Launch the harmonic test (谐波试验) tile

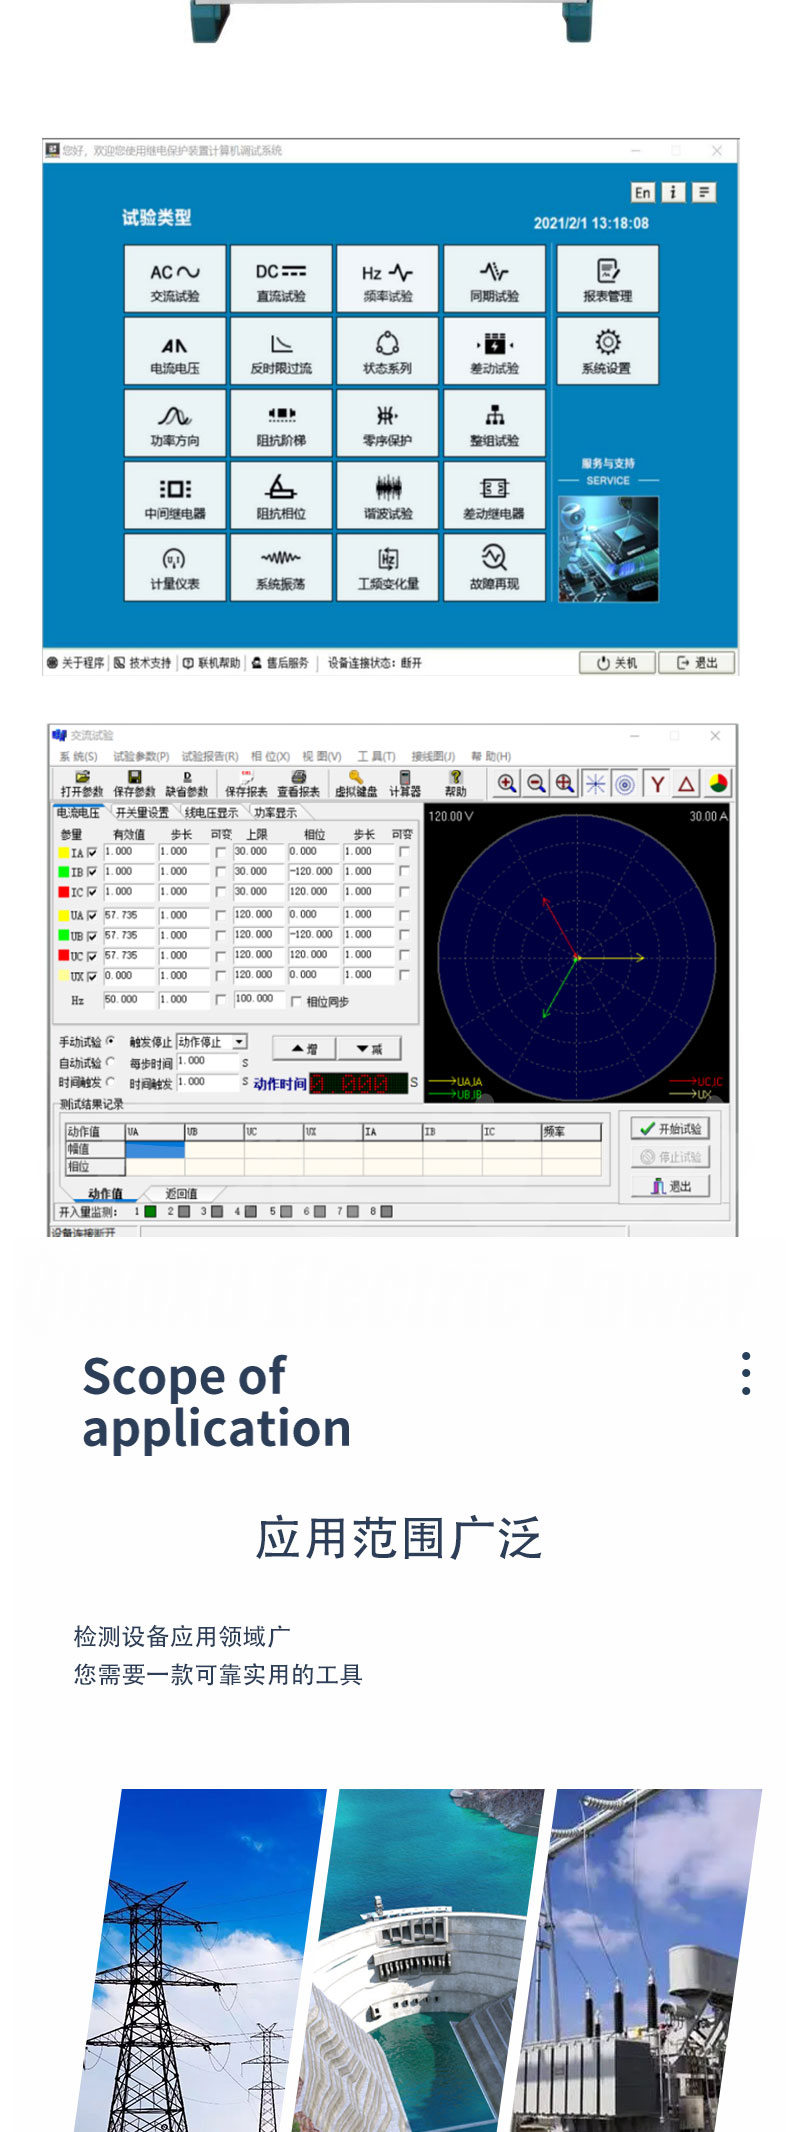[x=387, y=495]
